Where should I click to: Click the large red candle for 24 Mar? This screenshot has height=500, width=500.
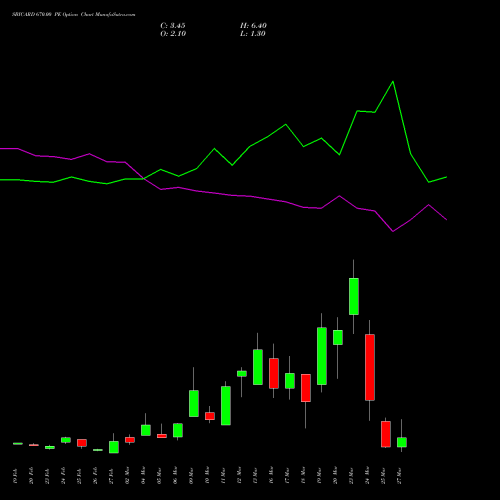pyautogui.click(x=370, y=367)
